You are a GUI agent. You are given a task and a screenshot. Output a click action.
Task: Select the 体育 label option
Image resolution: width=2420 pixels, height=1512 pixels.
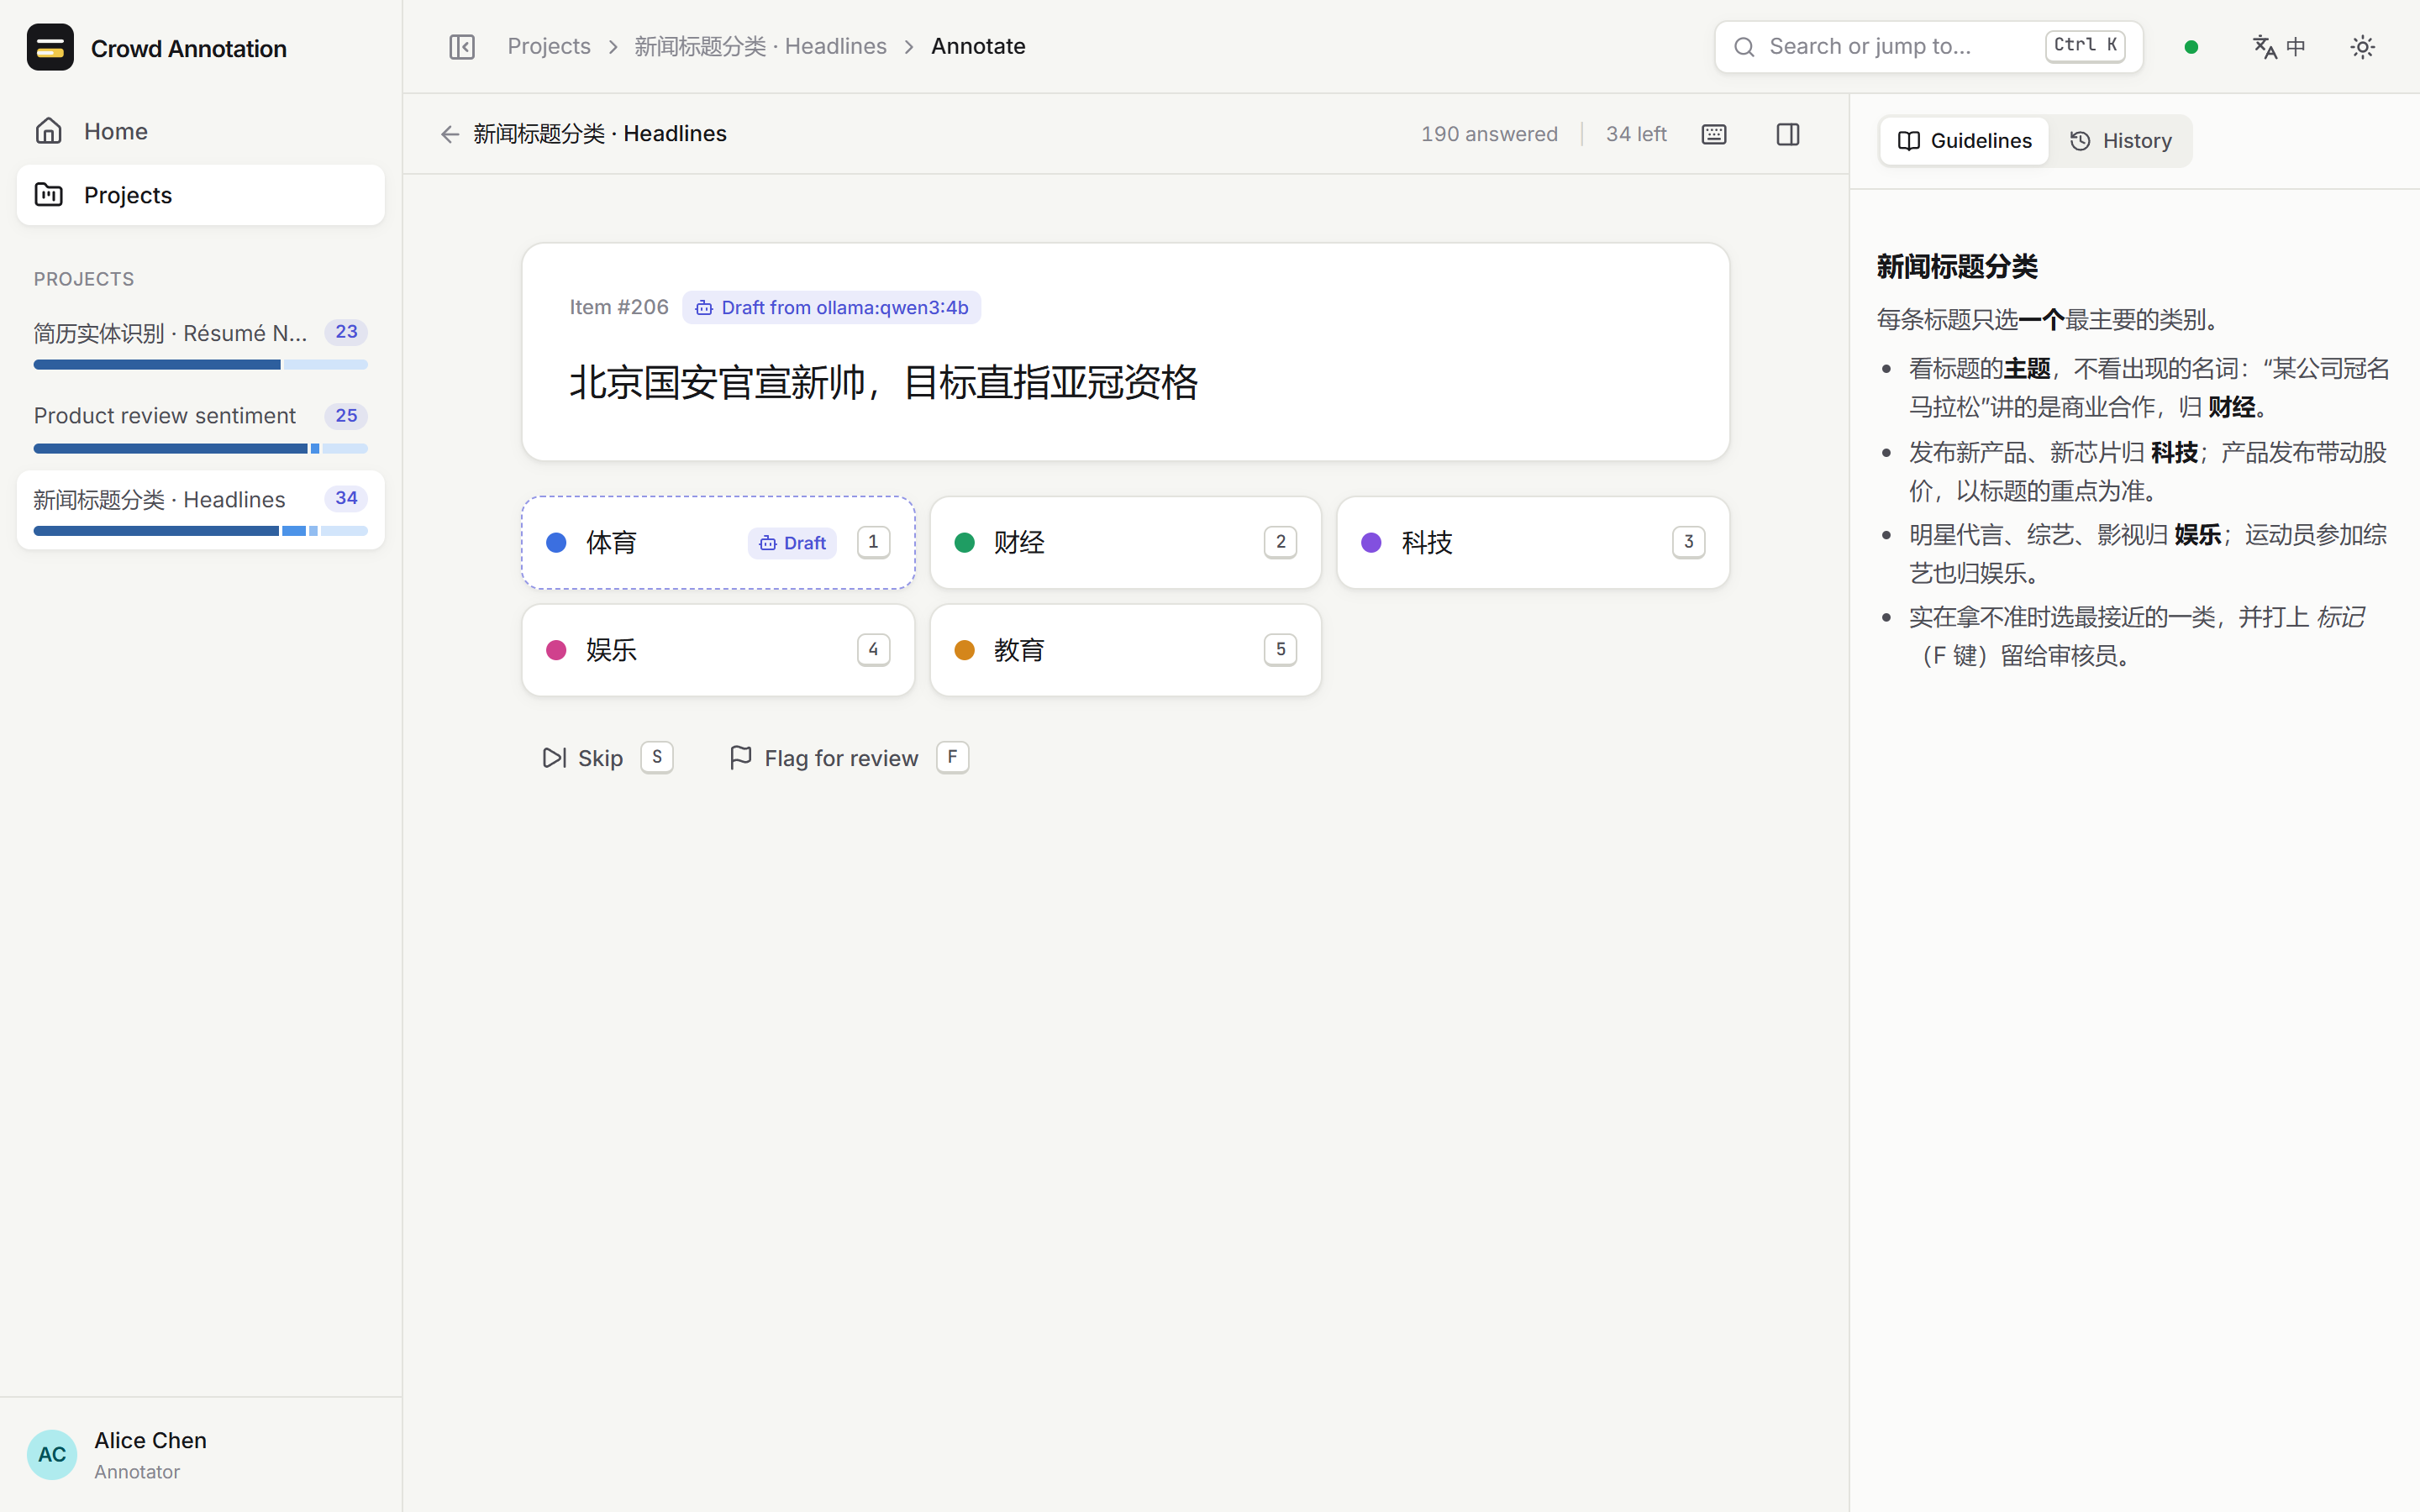click(x=718, y=543)
